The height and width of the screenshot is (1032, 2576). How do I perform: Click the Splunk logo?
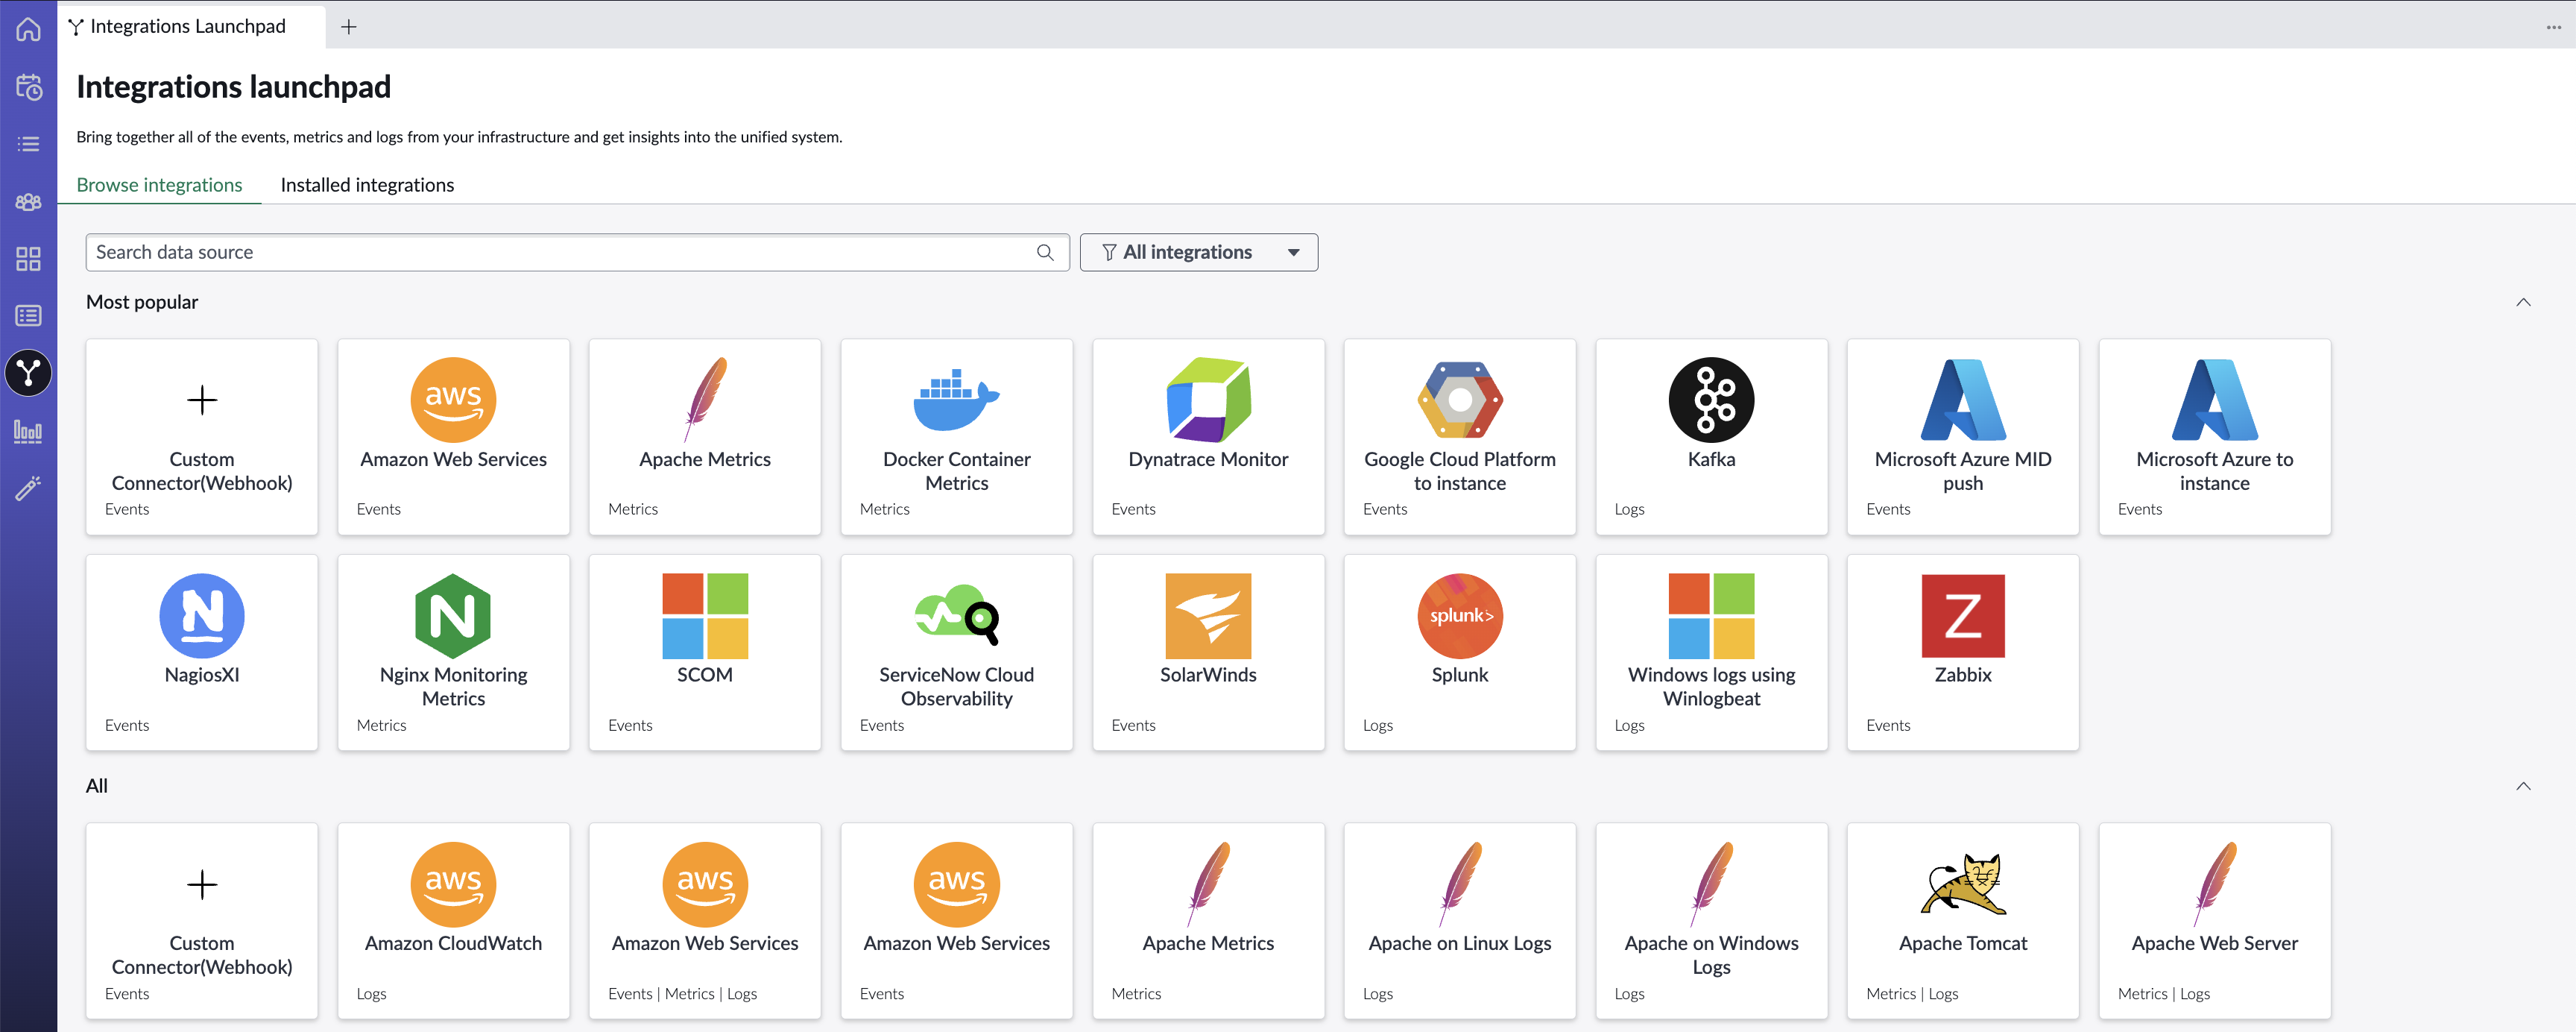pos(1460,616)
